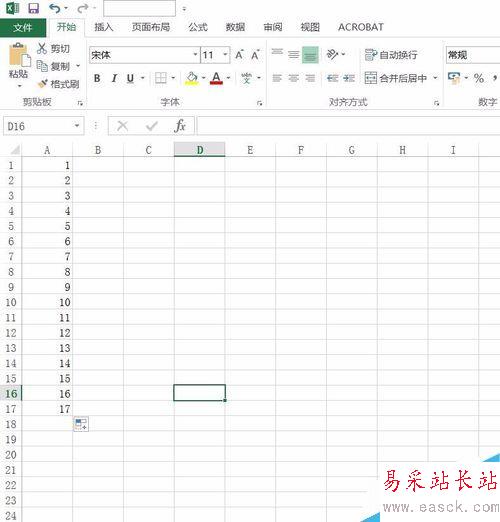Switch to the 插入 tab
The height and width of the screenshot is (522, 500).
(104, 27)
